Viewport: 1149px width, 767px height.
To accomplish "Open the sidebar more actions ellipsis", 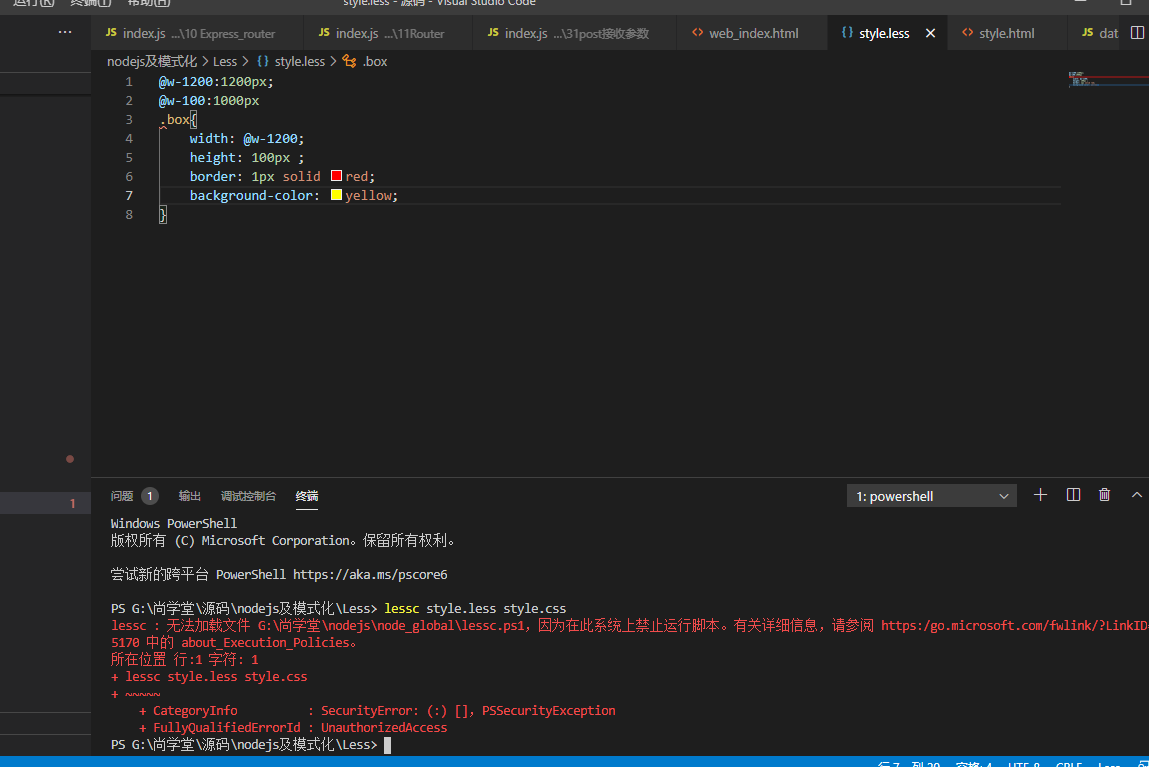I will [x=64, y=32].
